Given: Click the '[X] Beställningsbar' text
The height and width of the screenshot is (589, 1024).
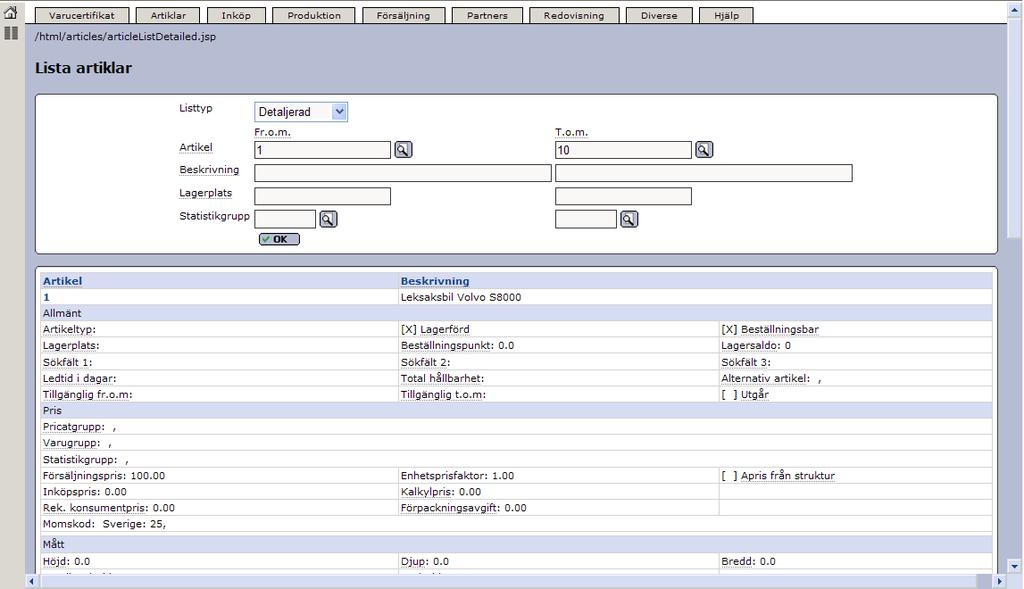Looking at the screenshot, I should pos(769,330).
